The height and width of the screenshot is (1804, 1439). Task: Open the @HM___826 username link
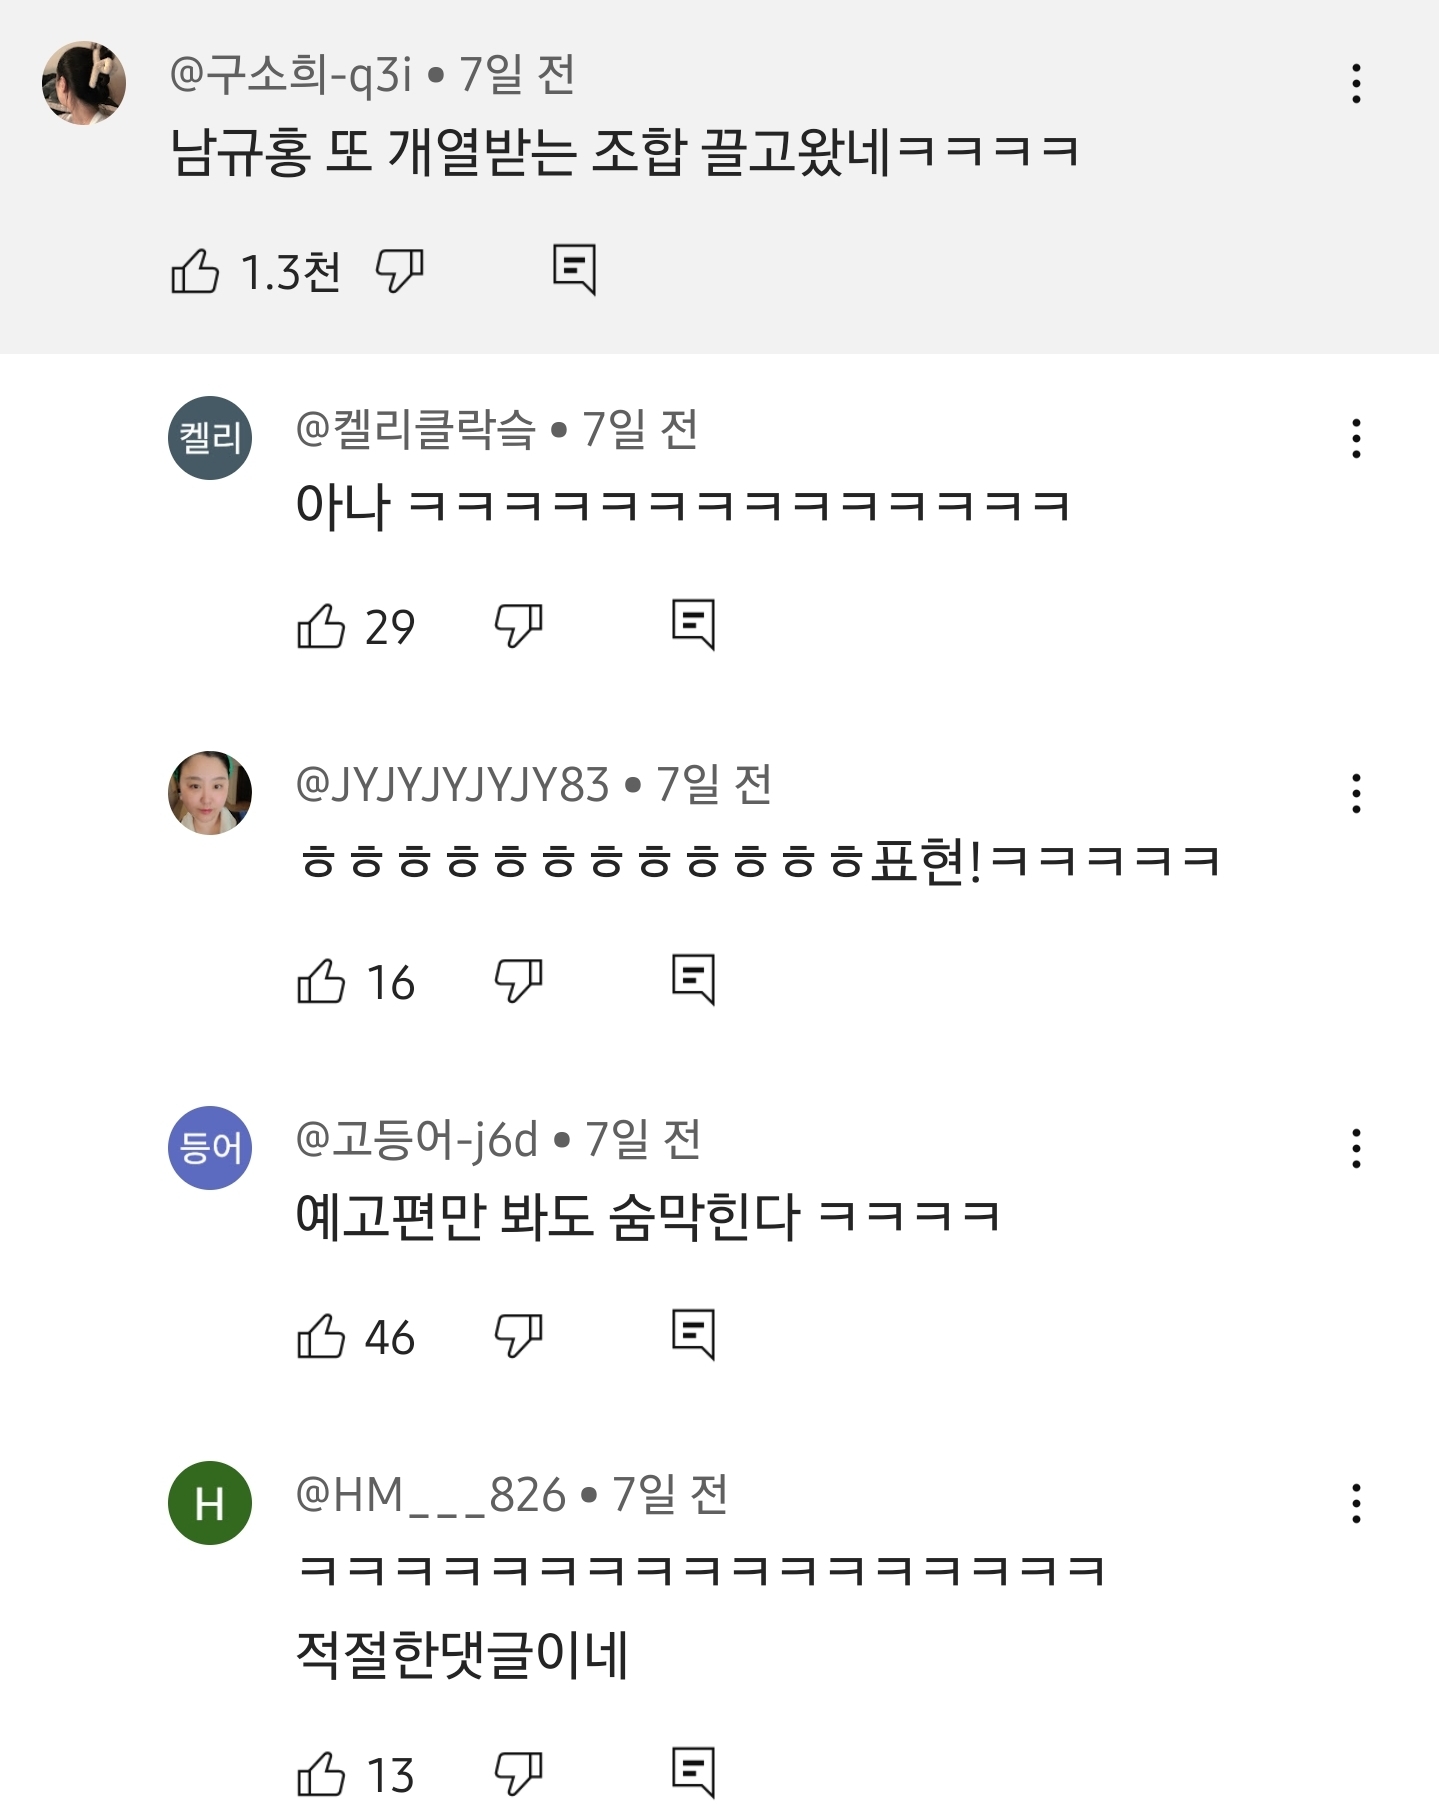[x=432, y=1495]
